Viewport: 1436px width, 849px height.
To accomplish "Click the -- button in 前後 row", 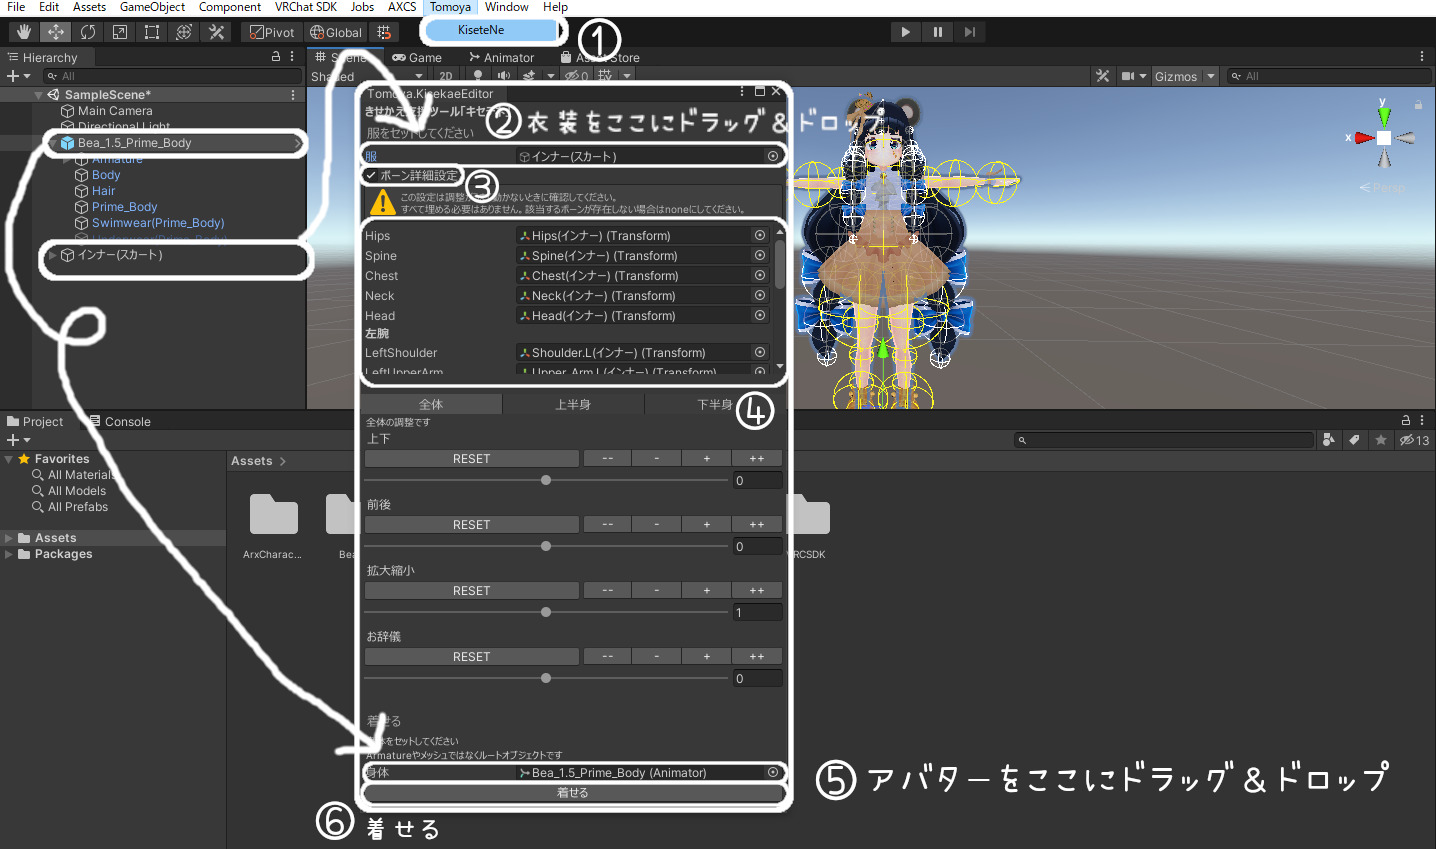I will (x=608, y=524).
